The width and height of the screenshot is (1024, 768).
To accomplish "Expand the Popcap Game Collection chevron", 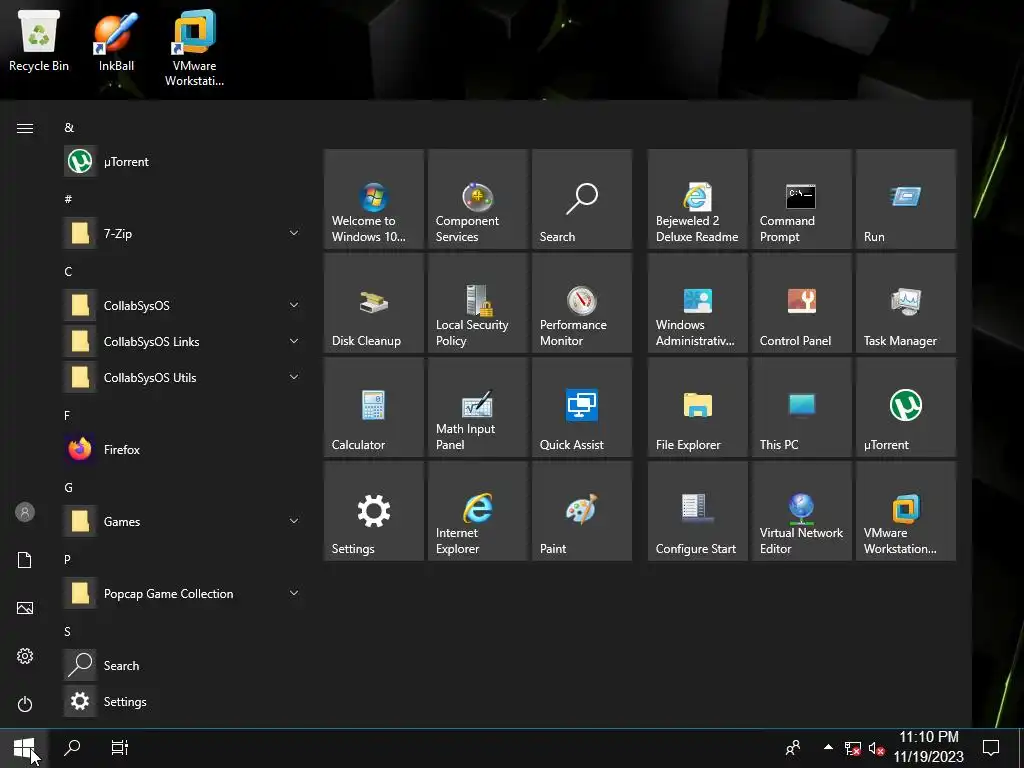I will [x=294, y=593].
